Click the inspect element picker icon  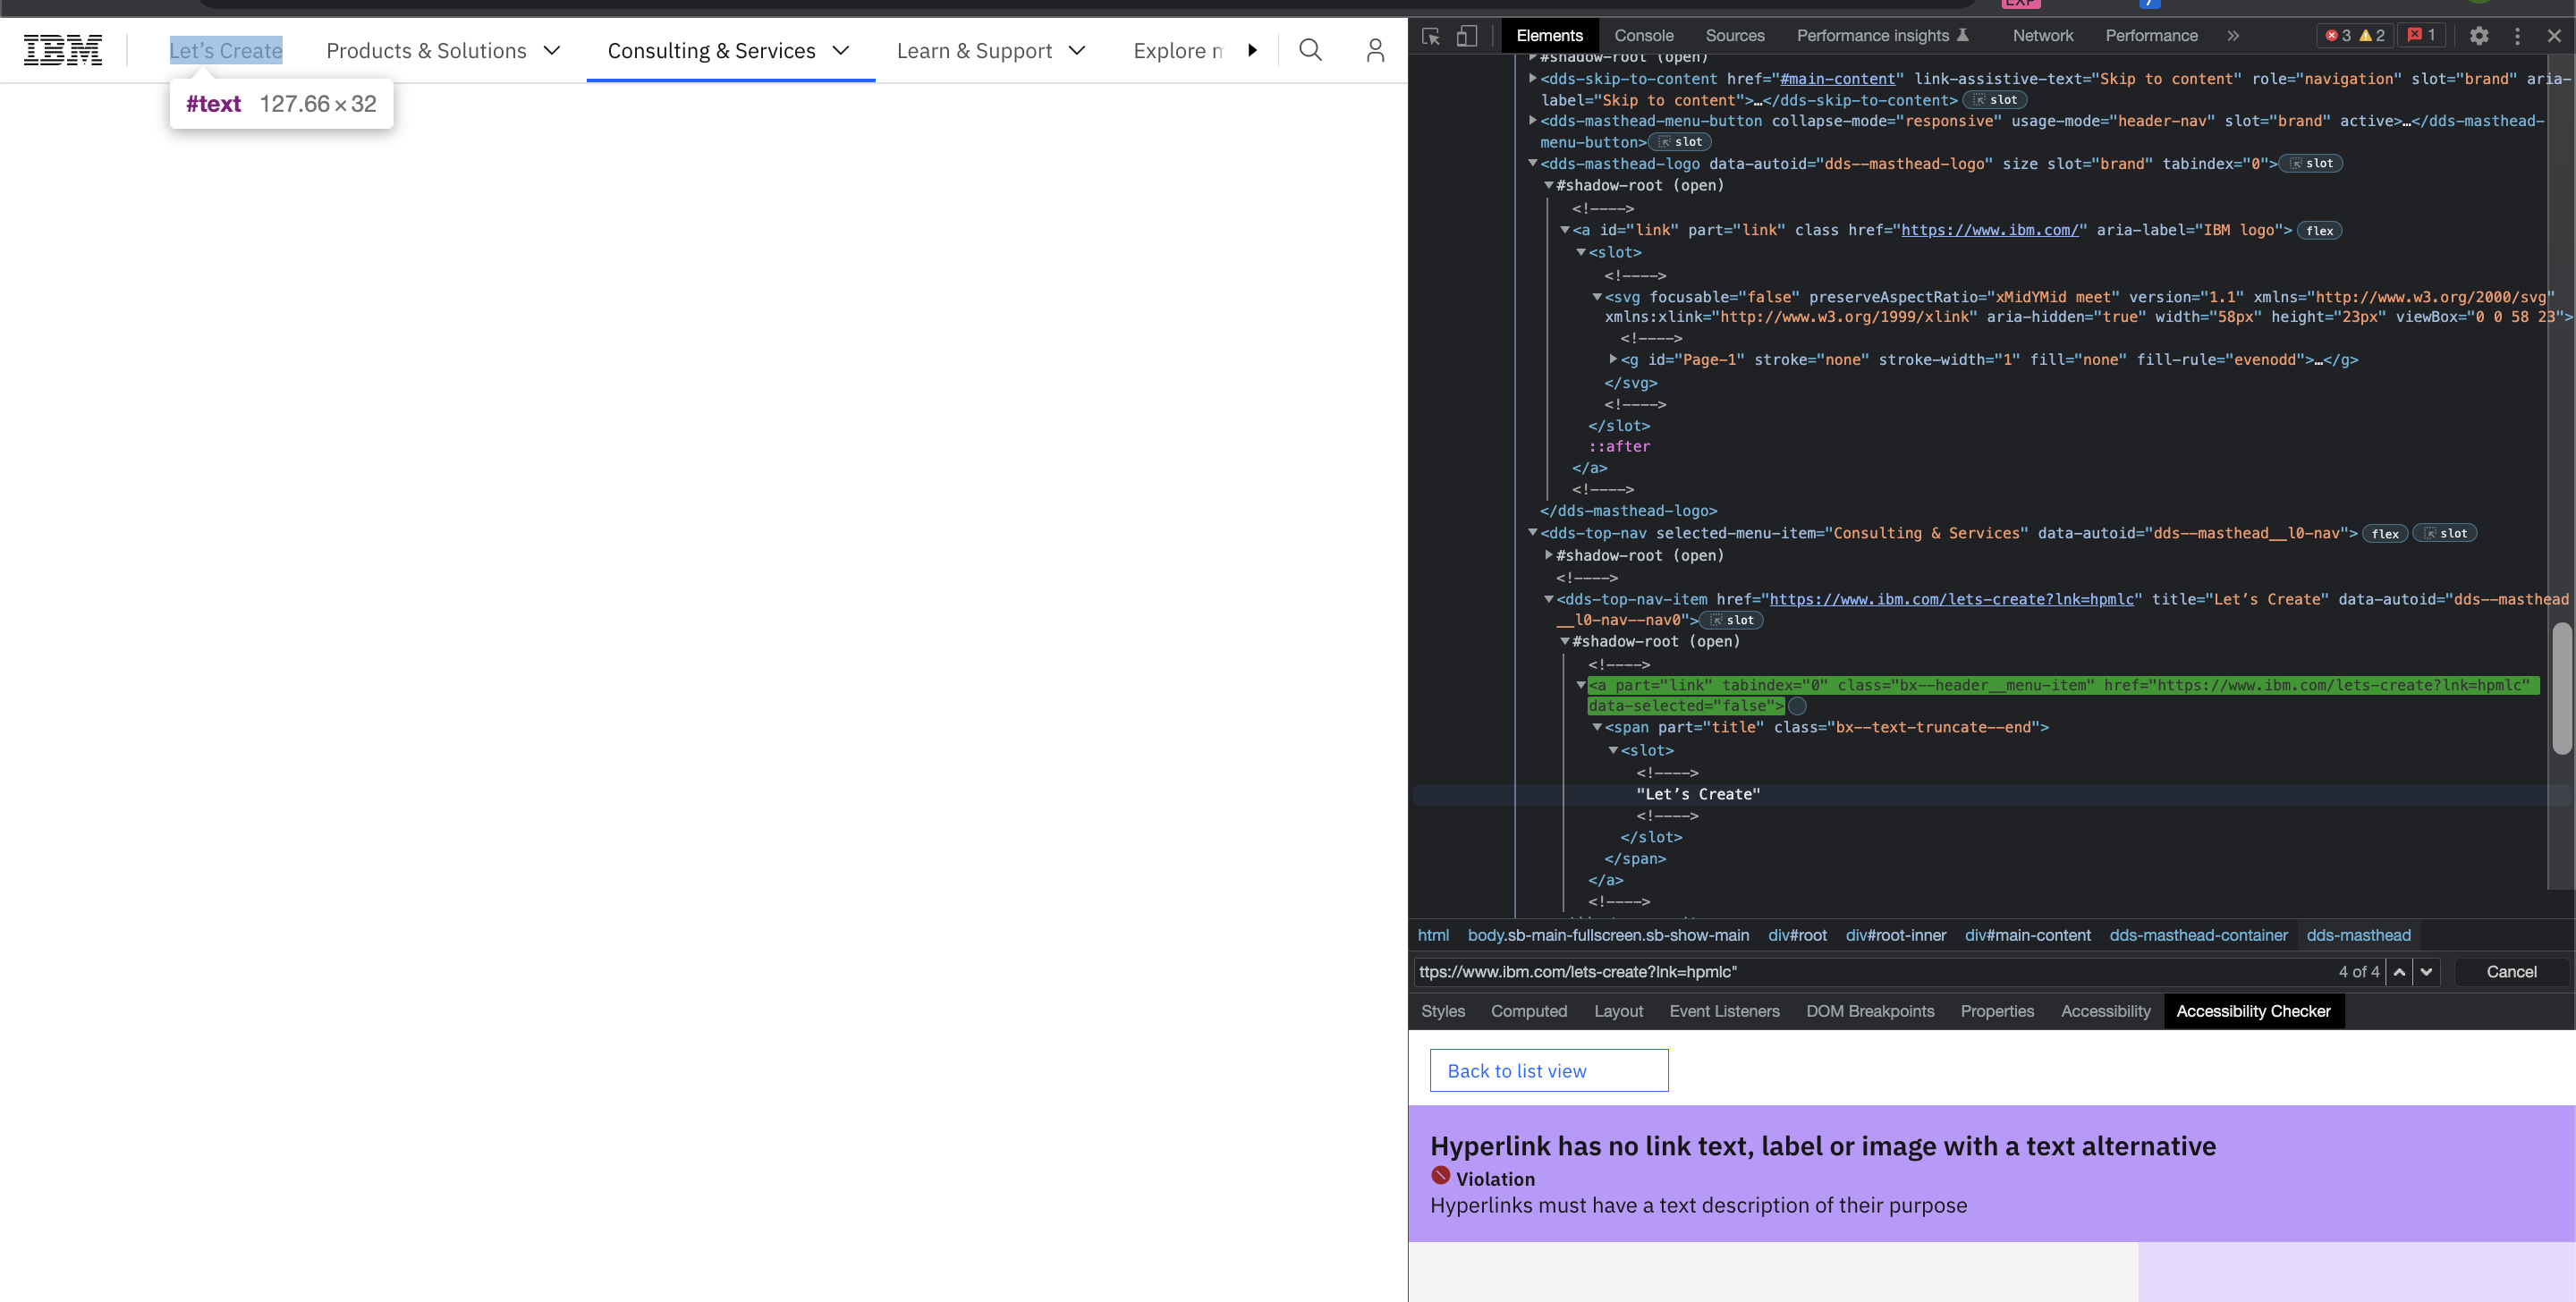1431,36
